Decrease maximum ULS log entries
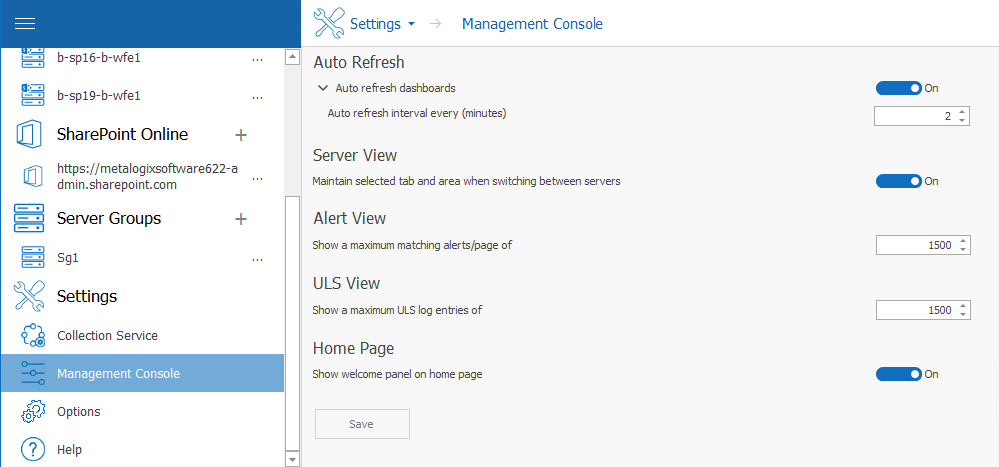Image resolution: width=999 pixels, height=467 pixels. [963, 314]
